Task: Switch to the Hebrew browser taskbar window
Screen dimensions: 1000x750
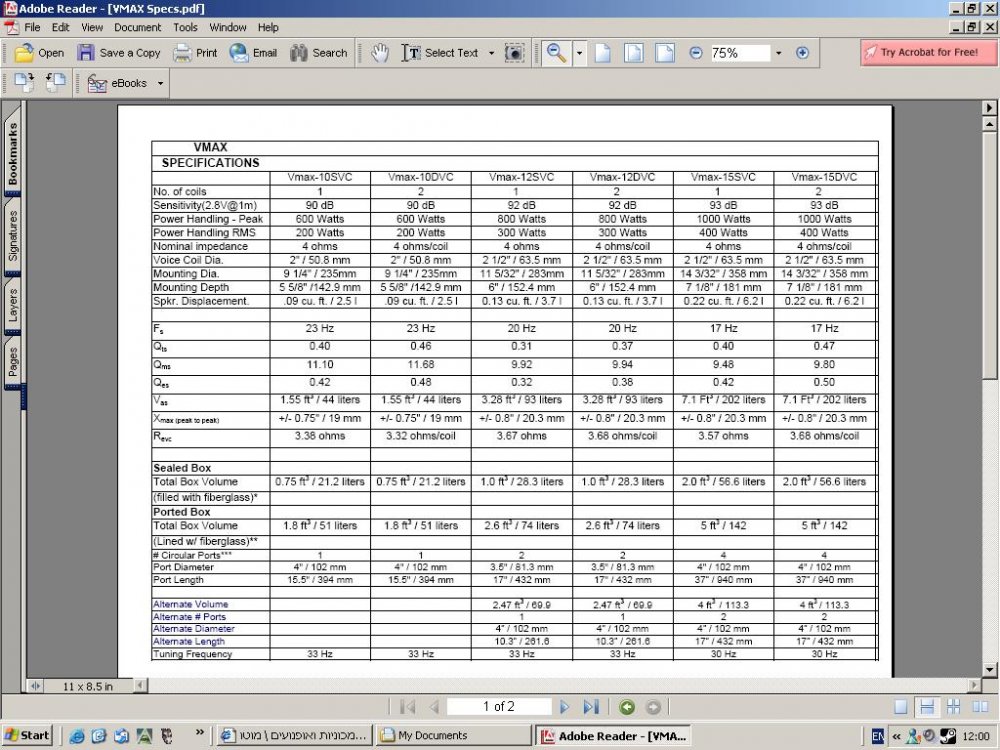Action: [294, 735]
